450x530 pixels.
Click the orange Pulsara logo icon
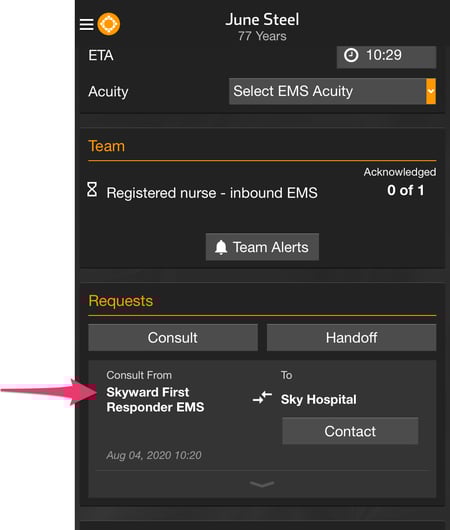coord(109,24)
